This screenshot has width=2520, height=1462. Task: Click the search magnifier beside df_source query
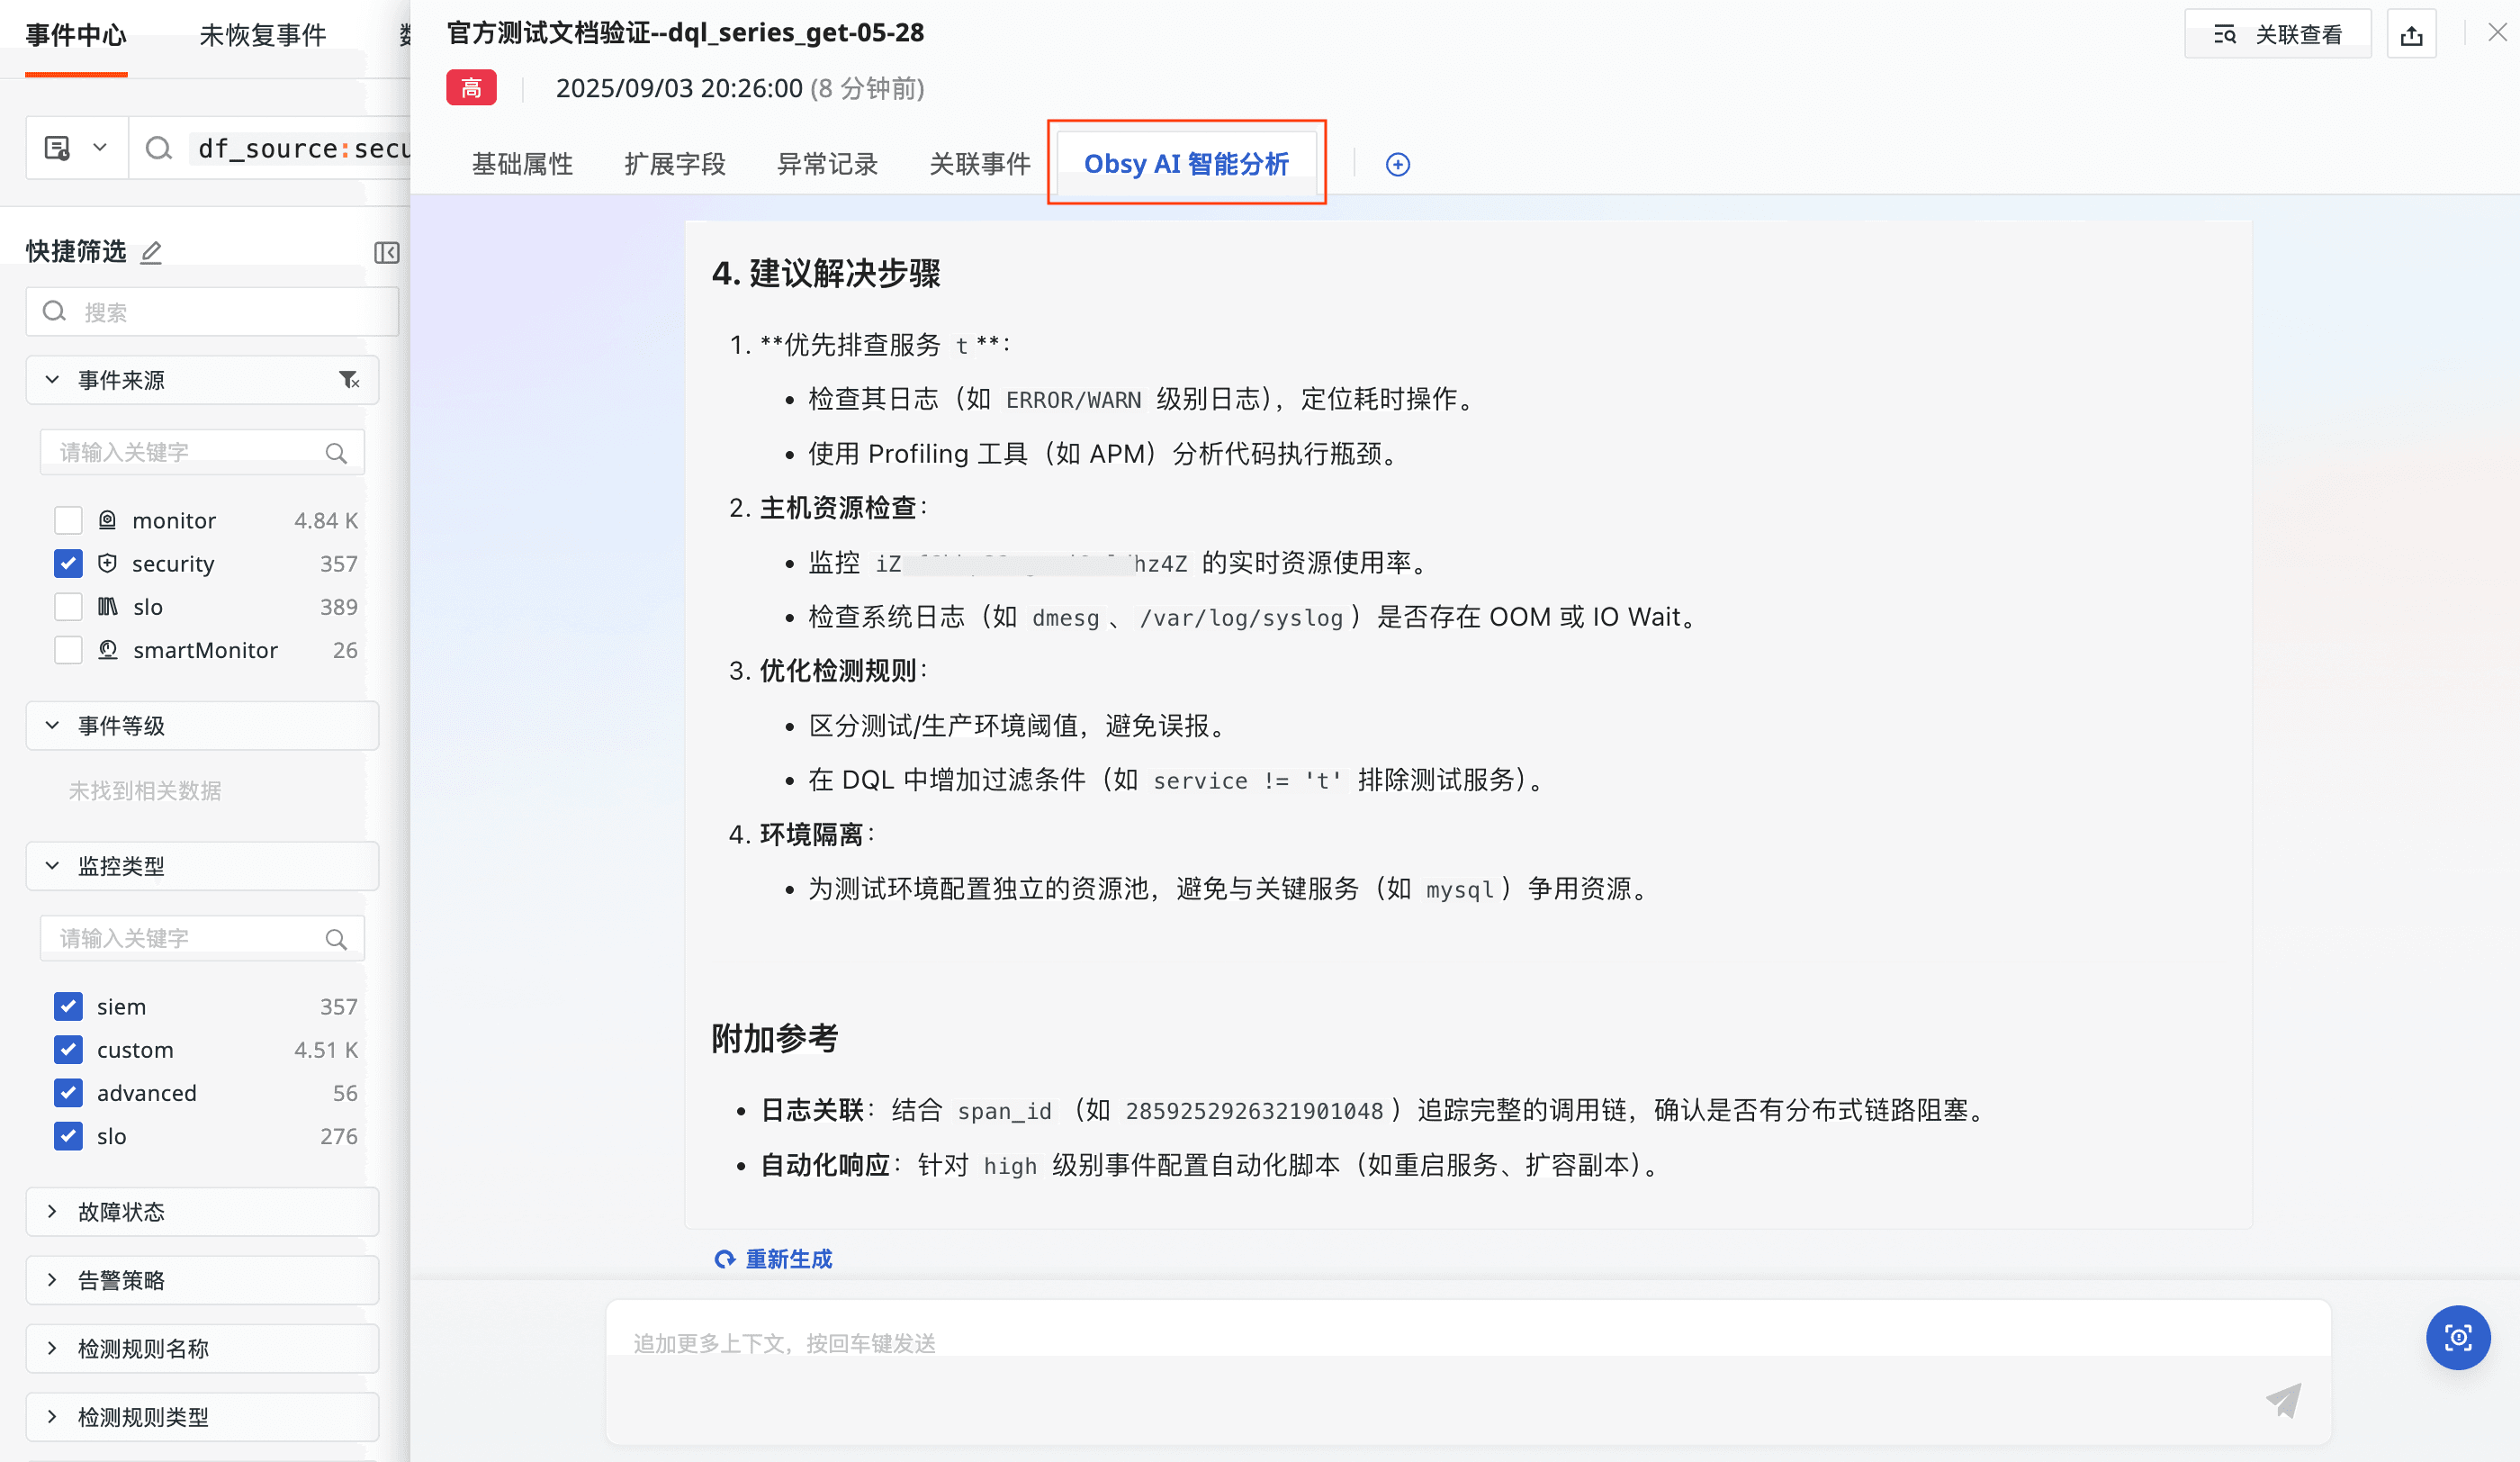(158, 149)
